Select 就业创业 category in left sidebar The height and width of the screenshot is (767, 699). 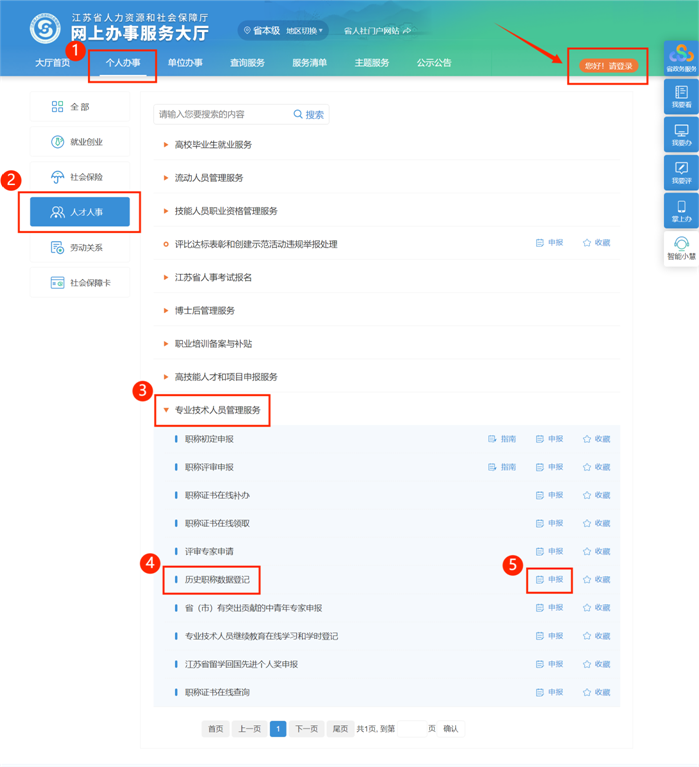click(80, 142)
